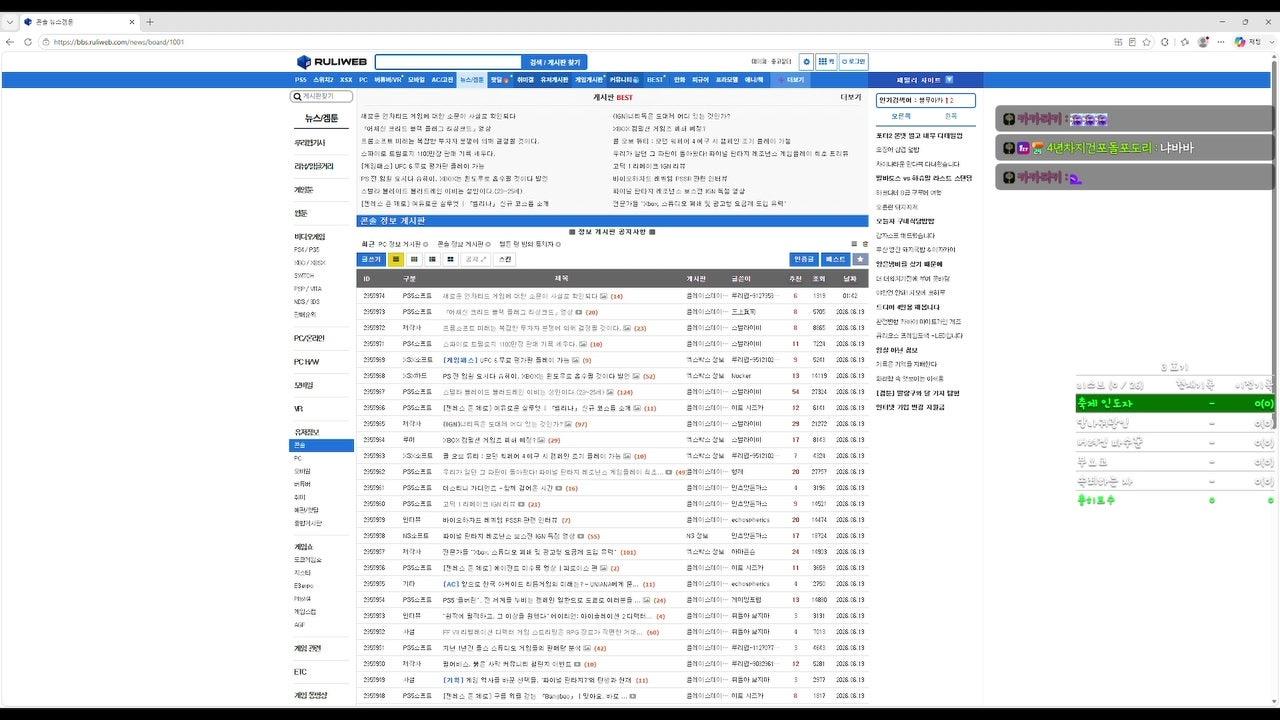Go back with browser back arrow
The height and width of the screenshot is (720, 1280).
pos(11,42)
